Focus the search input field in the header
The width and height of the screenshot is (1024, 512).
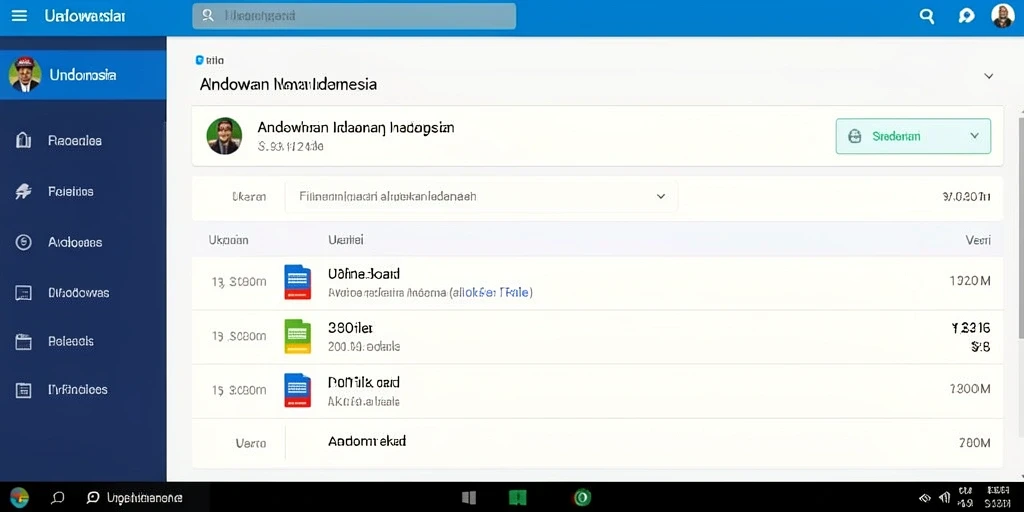[354, 16]
